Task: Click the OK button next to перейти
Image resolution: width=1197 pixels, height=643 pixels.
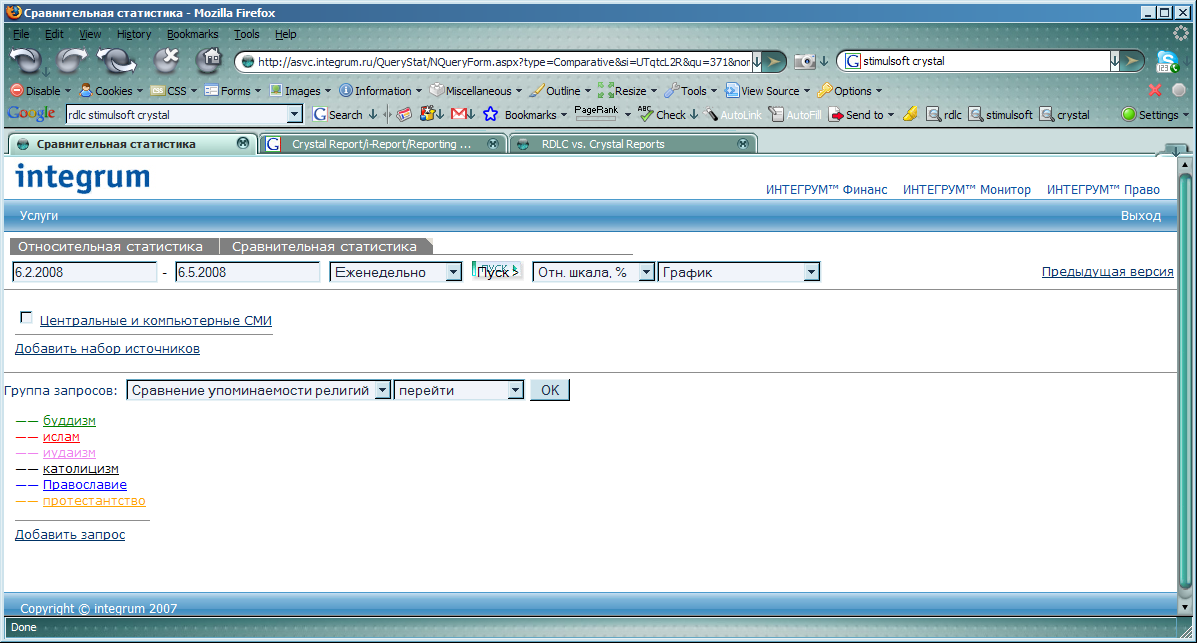Action: coord(550,390)
